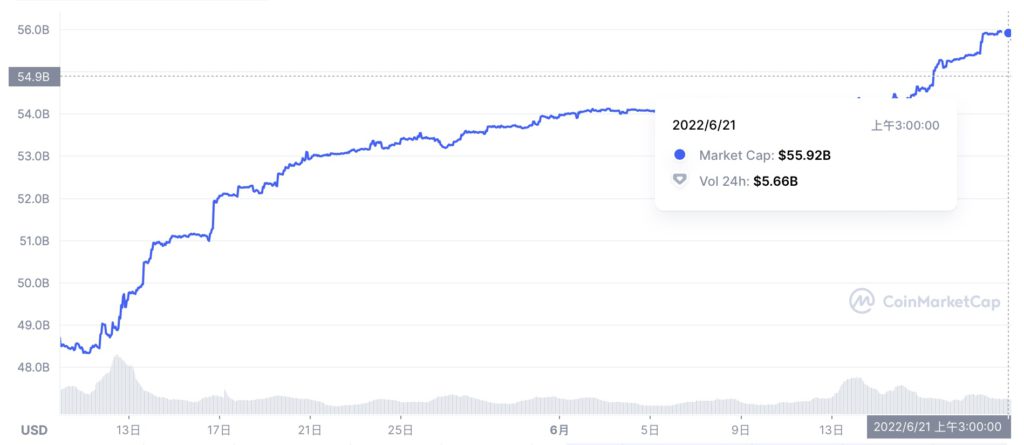The width and height of the screenshot is (1024, 445).
Task: Select the 25日 date on x-axis
Action: pos(400,430)
